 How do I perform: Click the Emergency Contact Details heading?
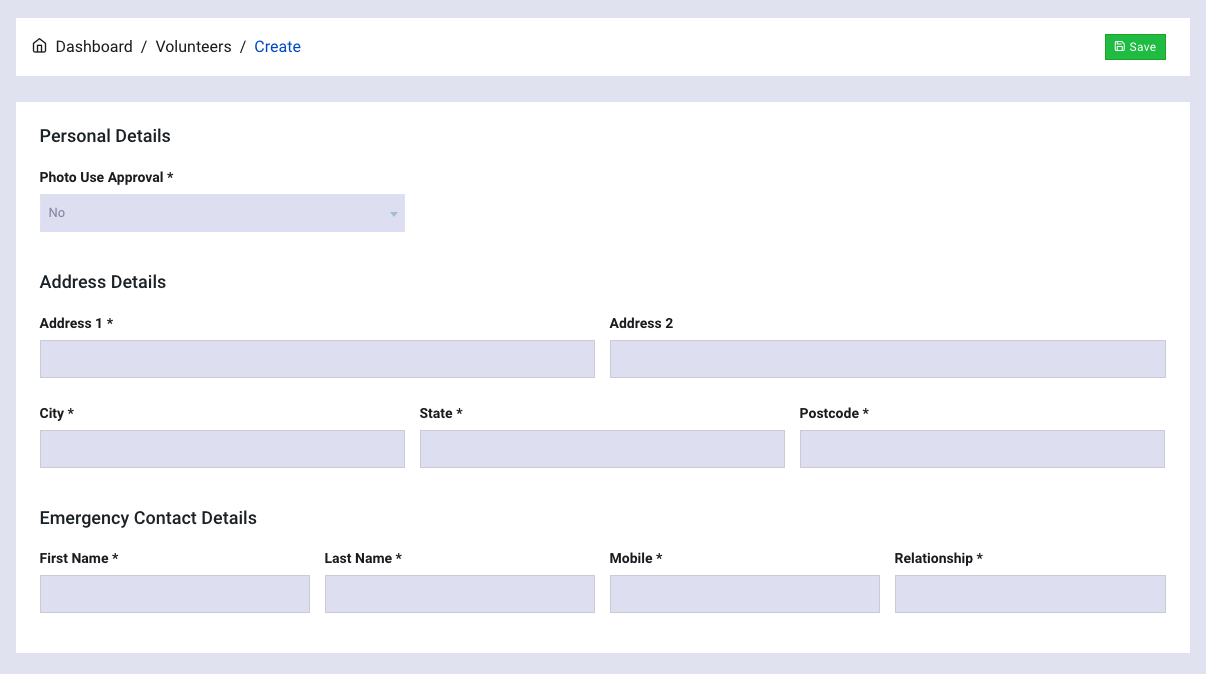(148, 518)
